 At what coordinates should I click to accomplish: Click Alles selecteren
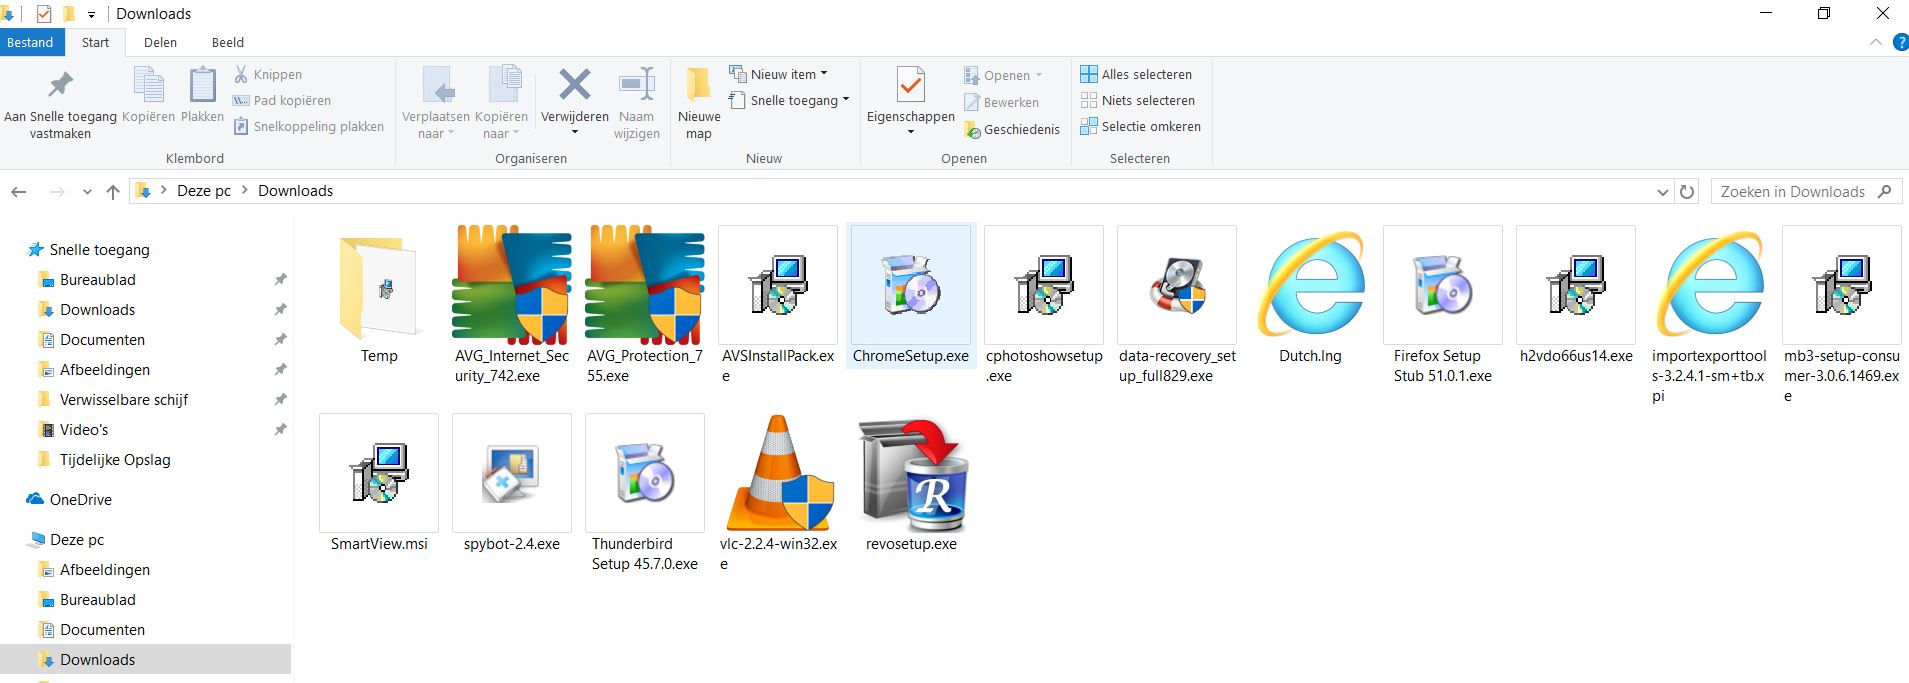(x=1136, y=74)
